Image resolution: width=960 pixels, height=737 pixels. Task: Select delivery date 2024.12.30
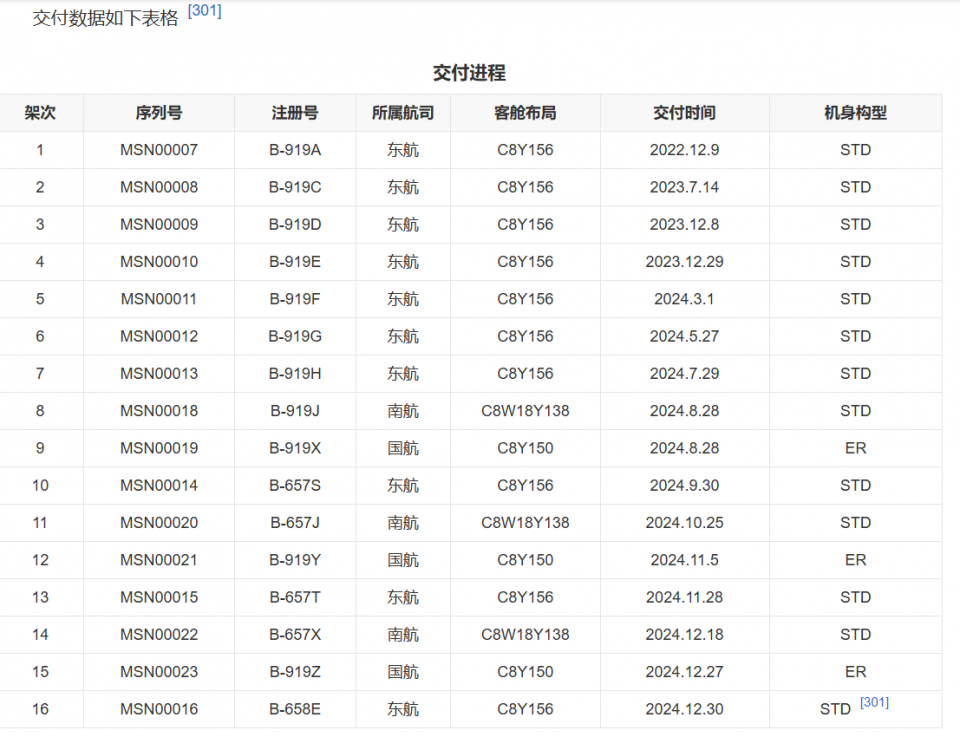684,710
